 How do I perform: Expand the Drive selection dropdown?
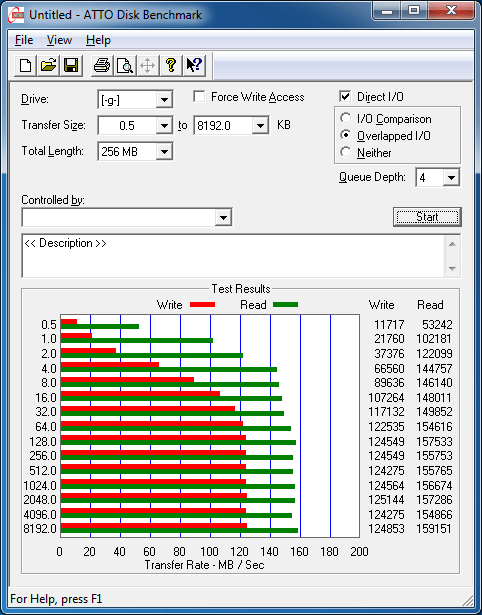point(164,100)
